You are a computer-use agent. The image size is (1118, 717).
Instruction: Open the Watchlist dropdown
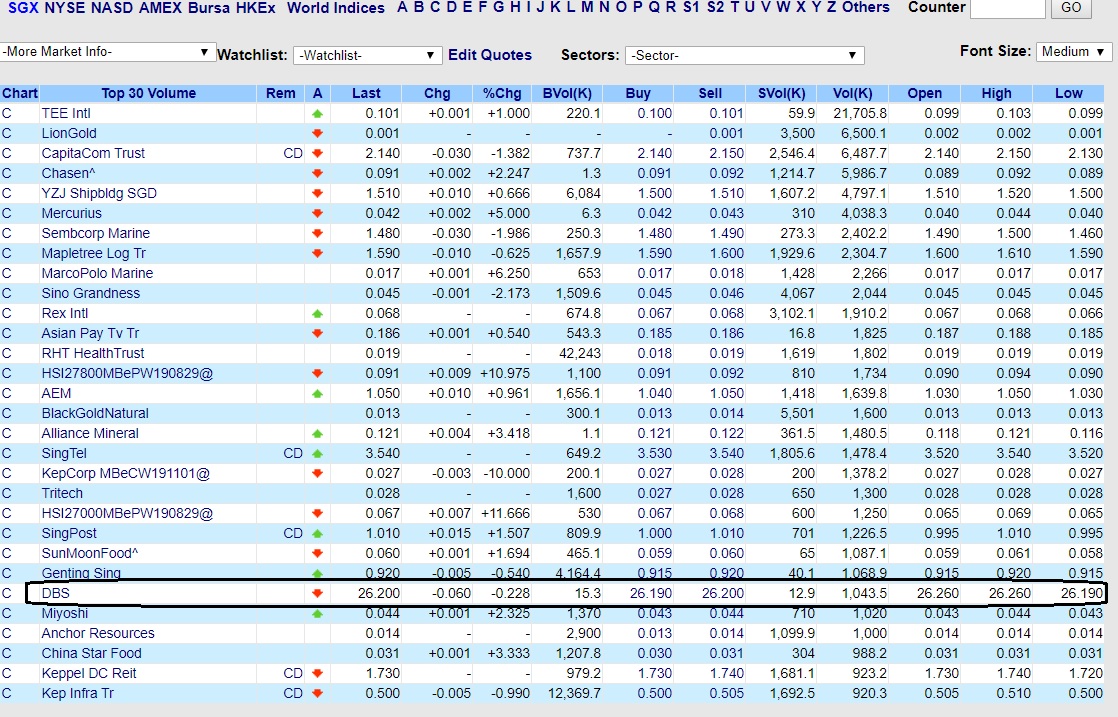366,56
